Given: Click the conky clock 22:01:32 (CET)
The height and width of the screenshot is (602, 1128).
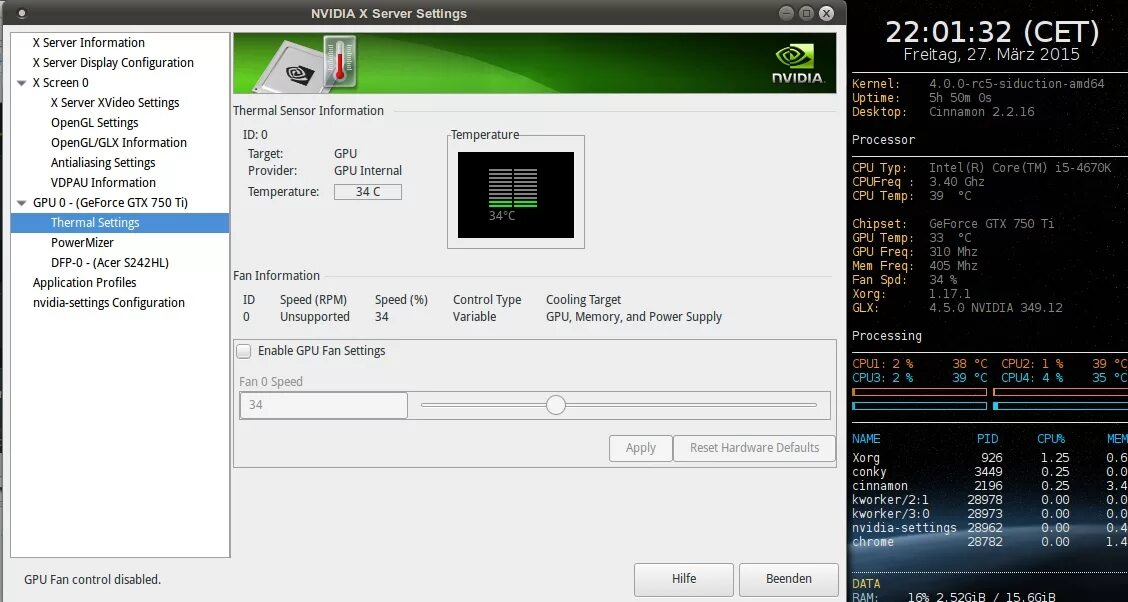Looking at the screenshot, I should tap(992, 32).
